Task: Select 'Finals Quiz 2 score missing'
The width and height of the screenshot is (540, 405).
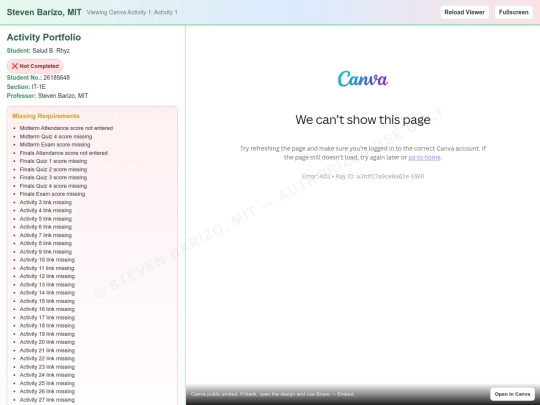Action: pos(53,169)
